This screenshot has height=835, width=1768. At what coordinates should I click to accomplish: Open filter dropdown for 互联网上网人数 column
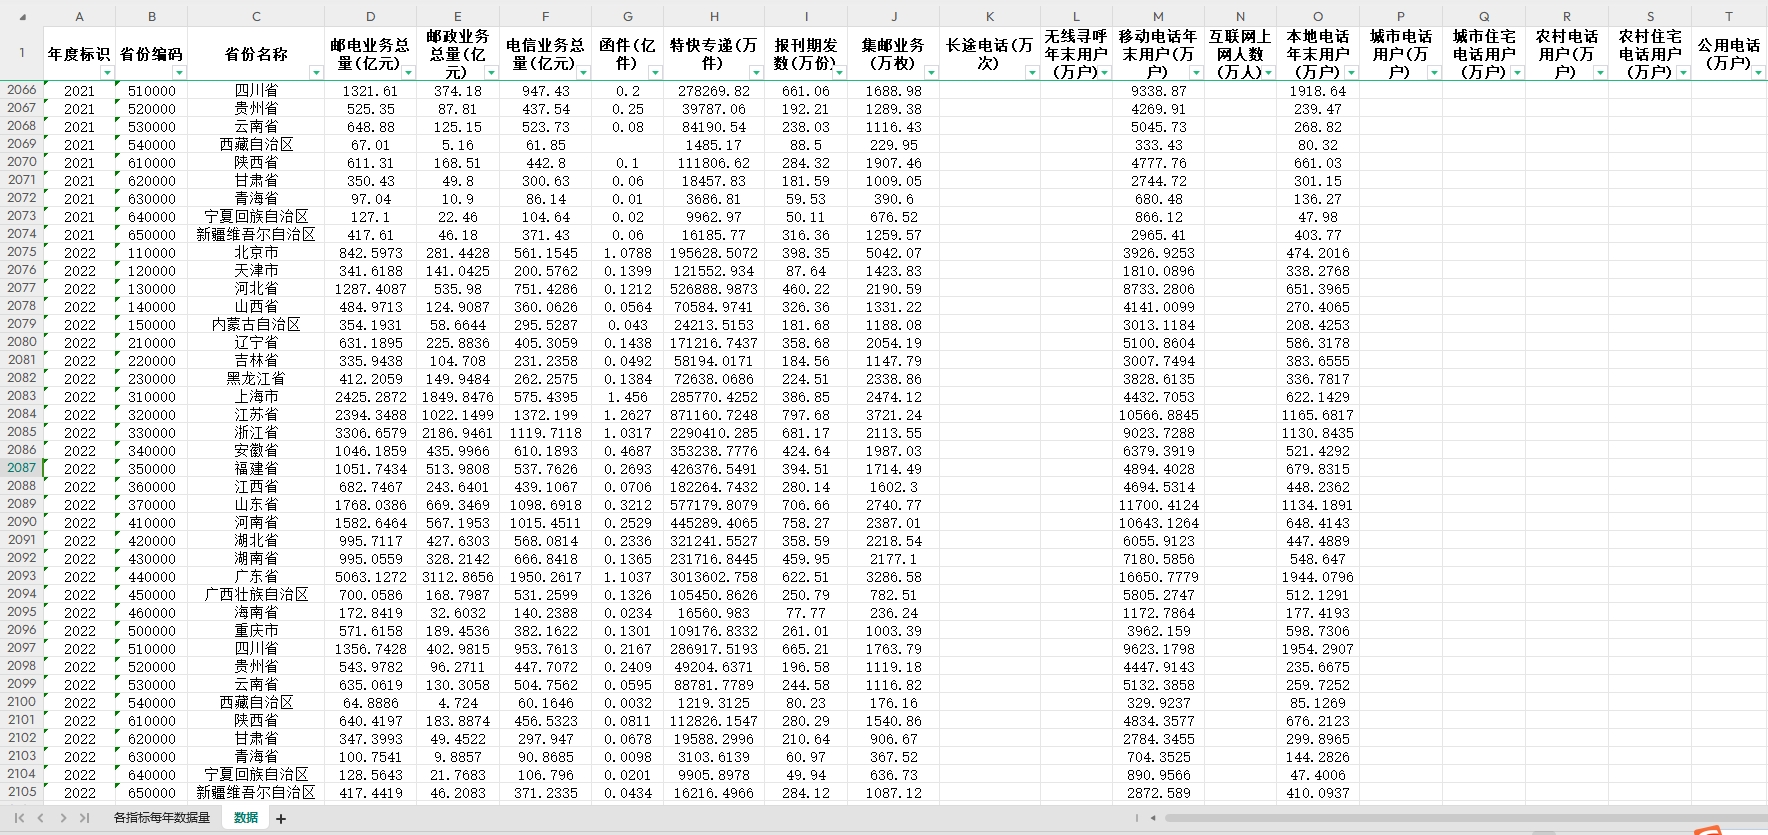1269,72
